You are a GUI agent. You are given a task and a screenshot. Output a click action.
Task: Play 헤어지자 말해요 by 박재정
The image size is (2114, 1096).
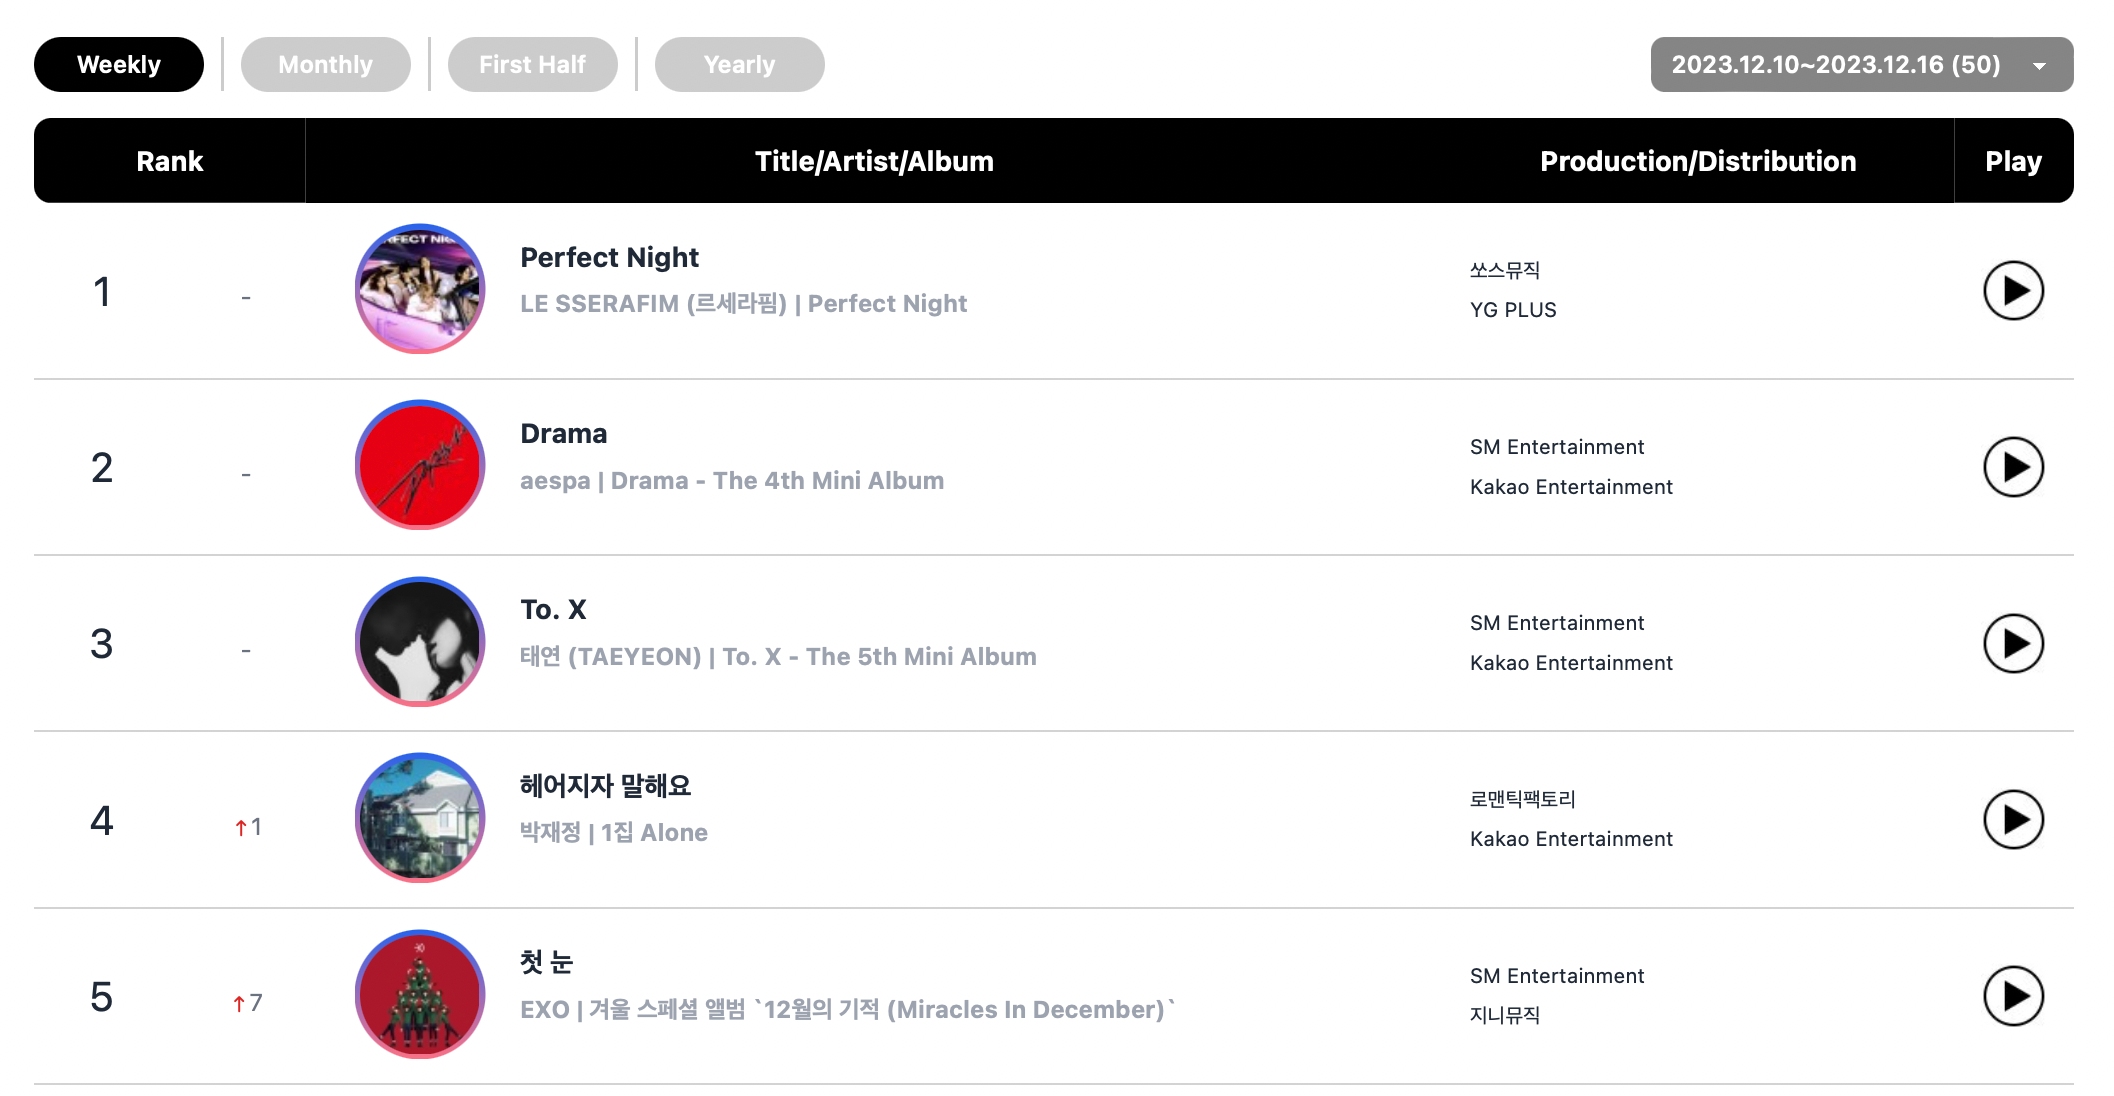(2012, 820)
